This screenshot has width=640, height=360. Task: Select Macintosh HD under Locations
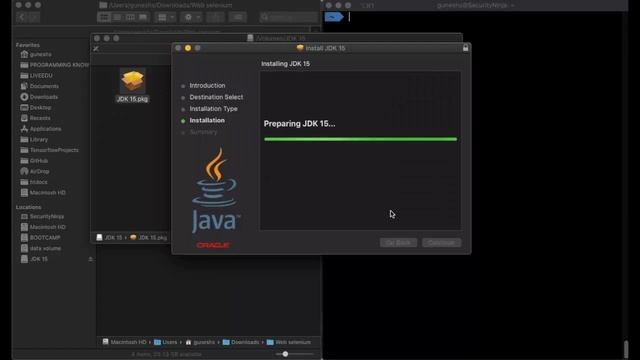click(43, 227)
